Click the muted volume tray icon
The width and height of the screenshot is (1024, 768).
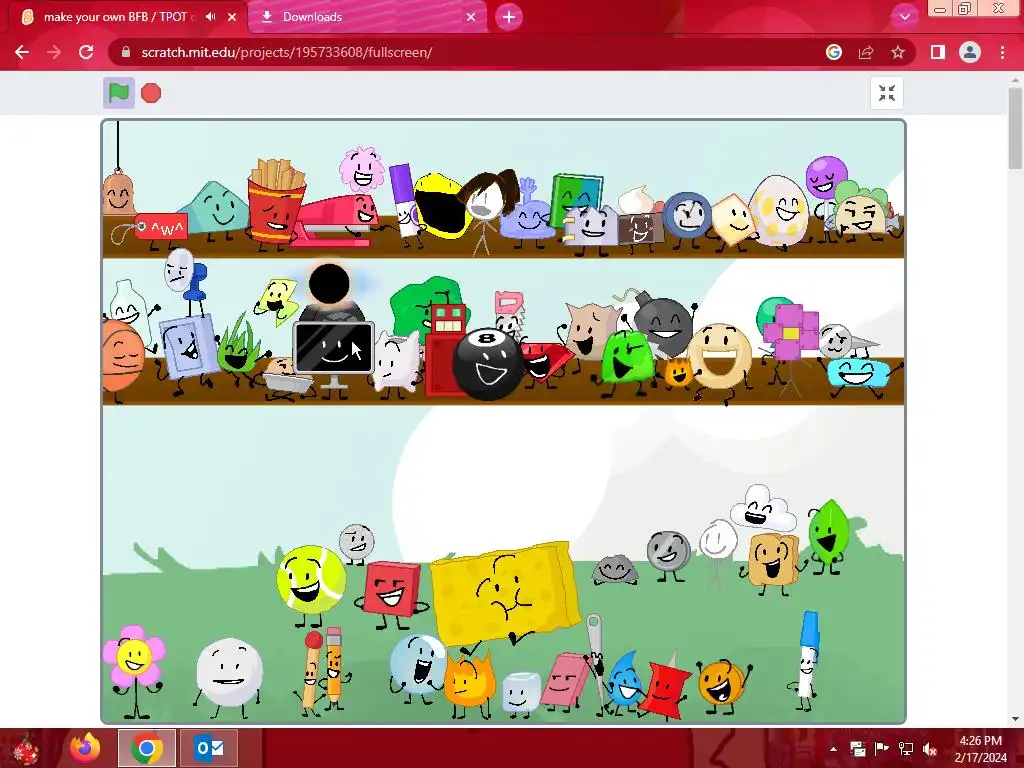(x=930, y=749)
